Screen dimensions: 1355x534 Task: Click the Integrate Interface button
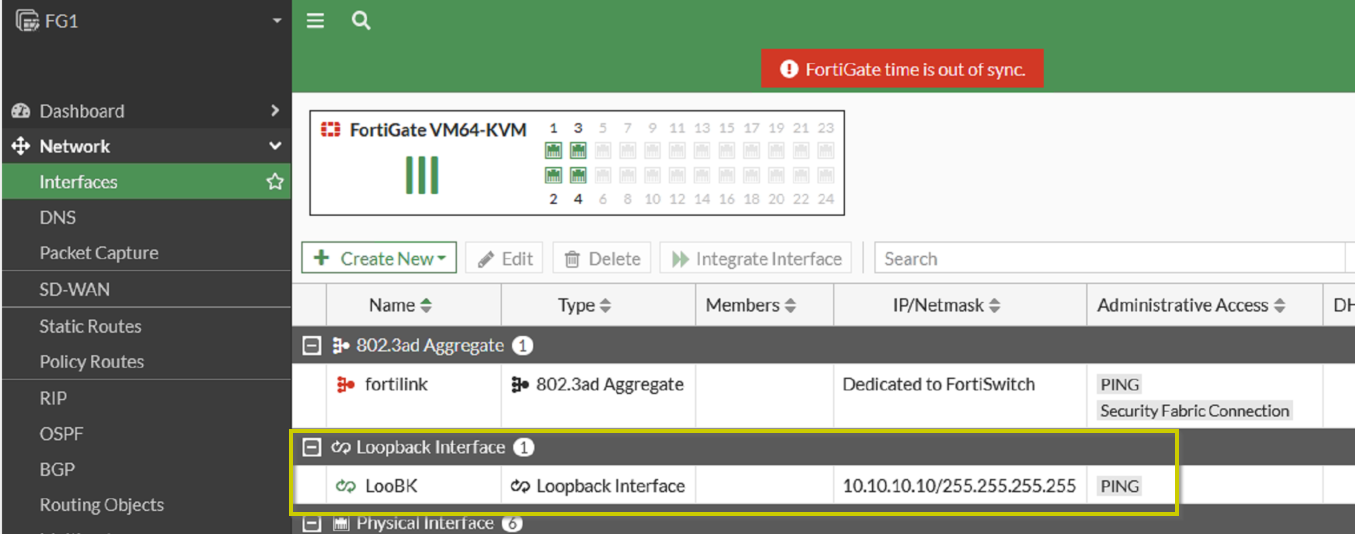point(756,258)
